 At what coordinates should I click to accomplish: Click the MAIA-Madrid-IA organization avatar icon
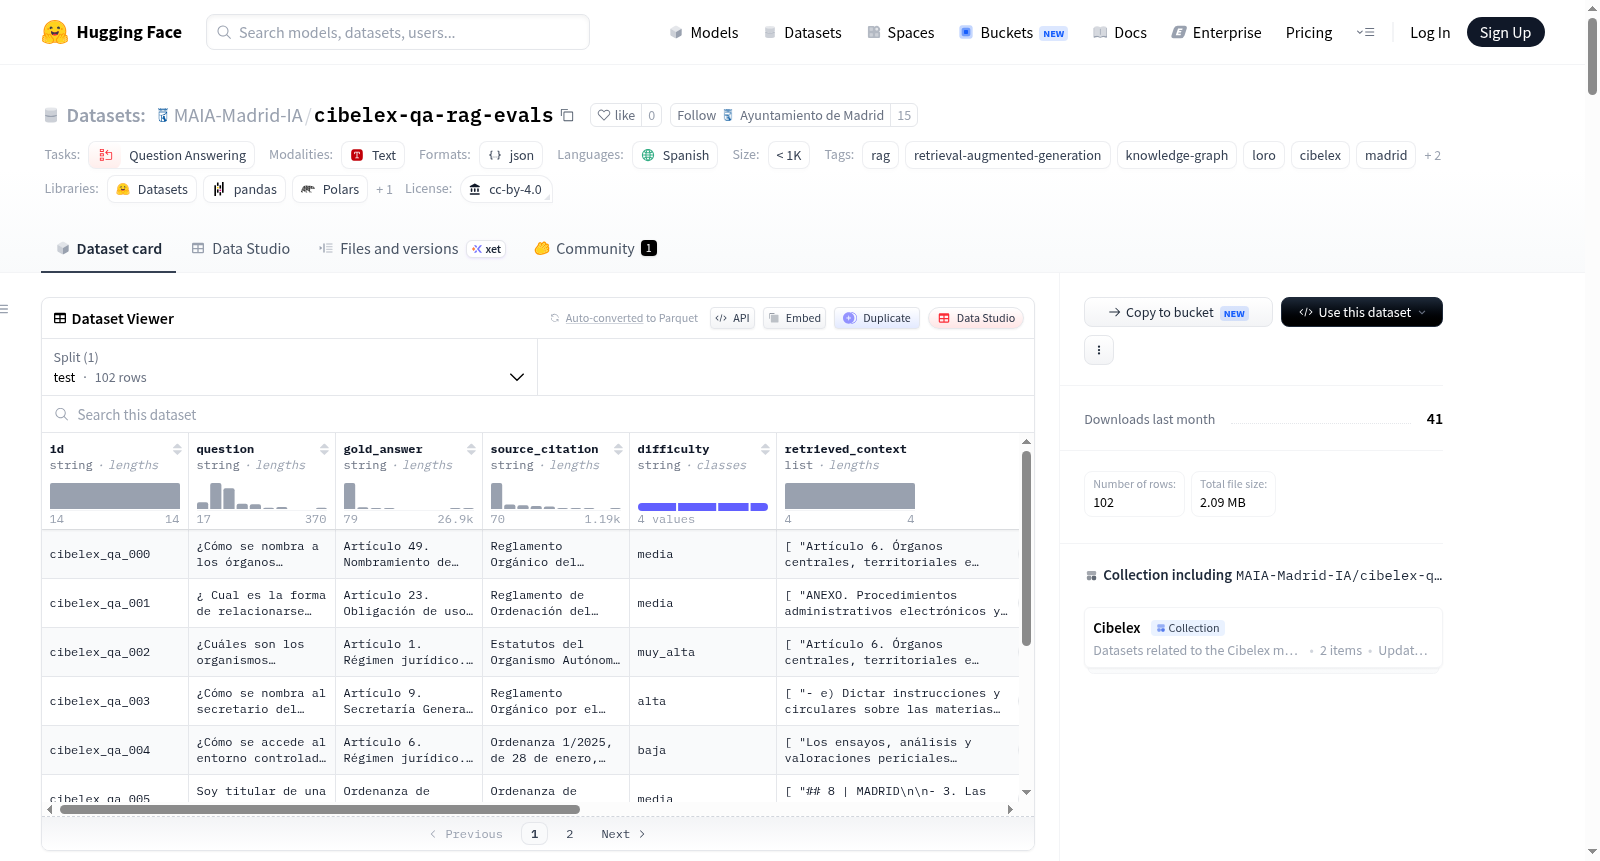163,115
